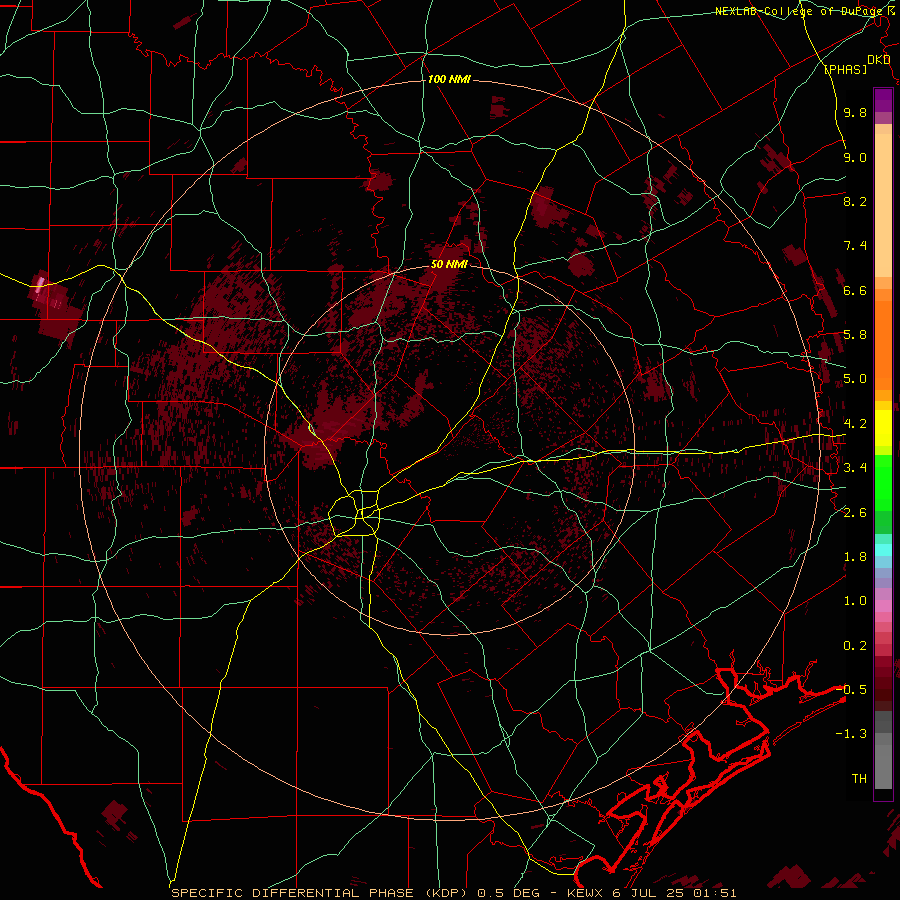
Task: Click the 8.2 scale value
Action: point(855,201)
